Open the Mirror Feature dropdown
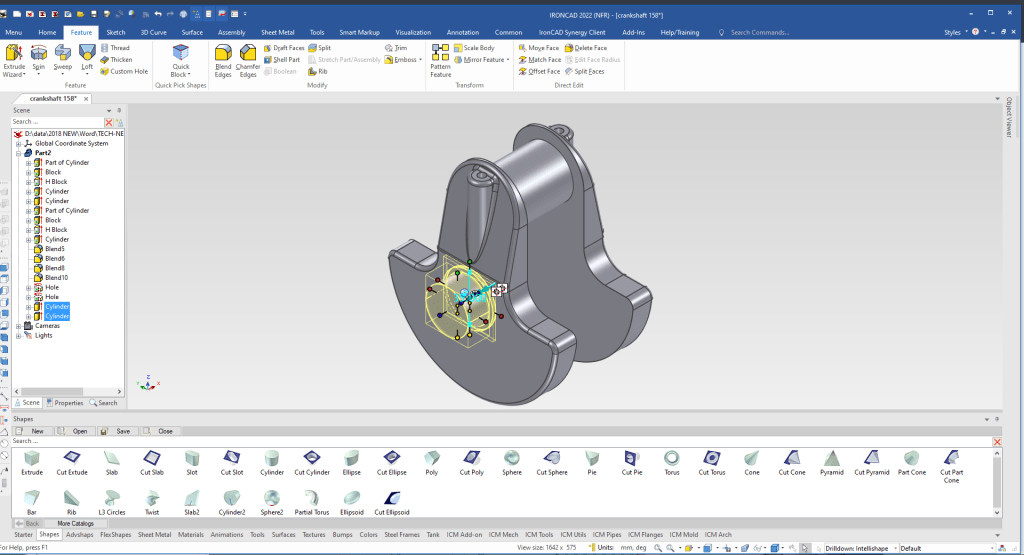The image size is (1024, 555). 507,60
